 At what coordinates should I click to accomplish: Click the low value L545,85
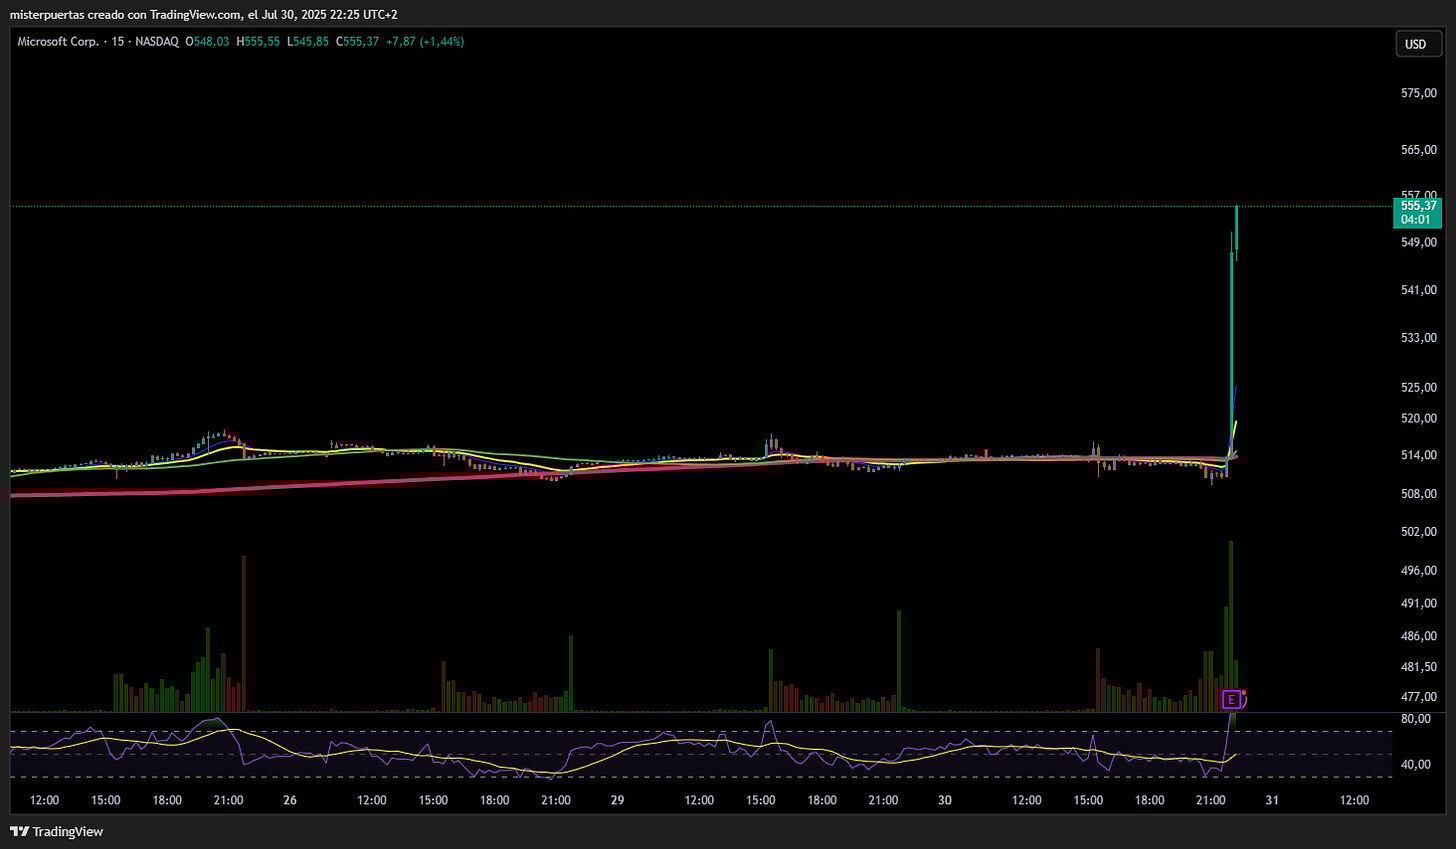pyautogui.click(x=307, y=42)
